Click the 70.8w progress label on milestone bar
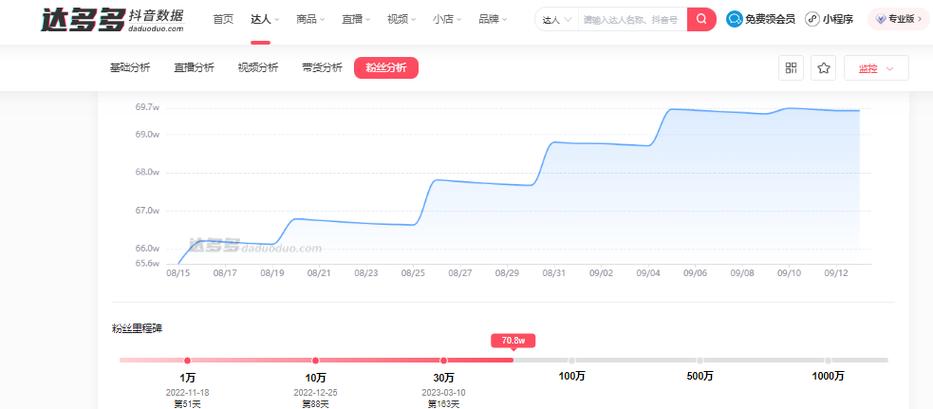This screenshot has height=409, width=933. (x=513, y=340)
